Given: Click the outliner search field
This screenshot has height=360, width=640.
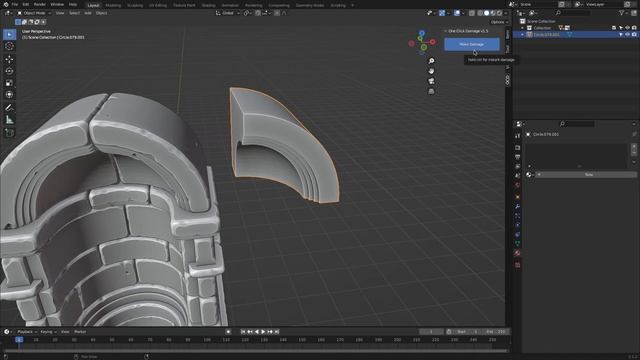Looking at the screenshot, I should point(572,13).
